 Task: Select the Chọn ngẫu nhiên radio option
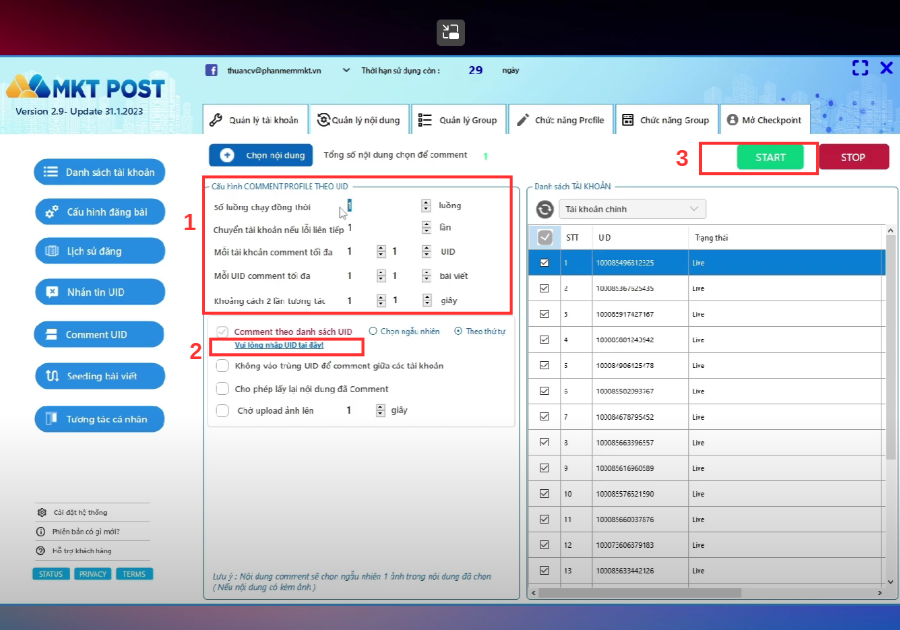[x=373, y=331]
